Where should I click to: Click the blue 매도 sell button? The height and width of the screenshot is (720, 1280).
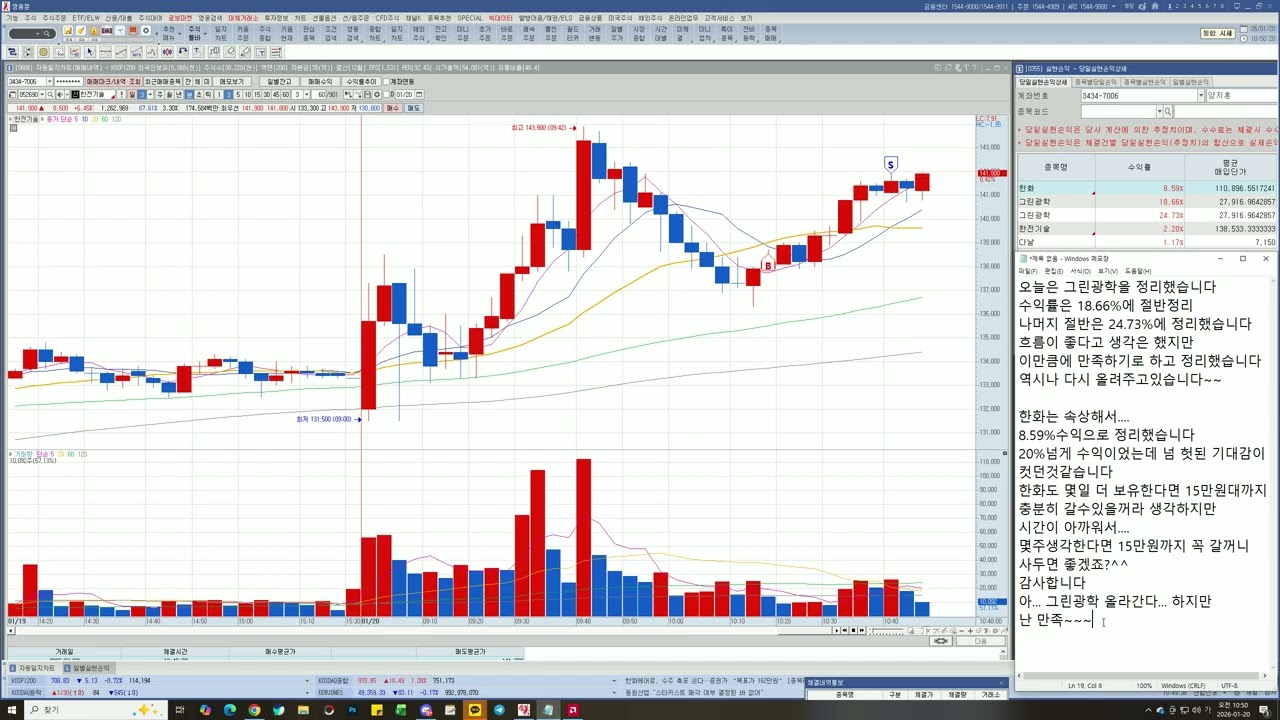[x=413, y=108]
